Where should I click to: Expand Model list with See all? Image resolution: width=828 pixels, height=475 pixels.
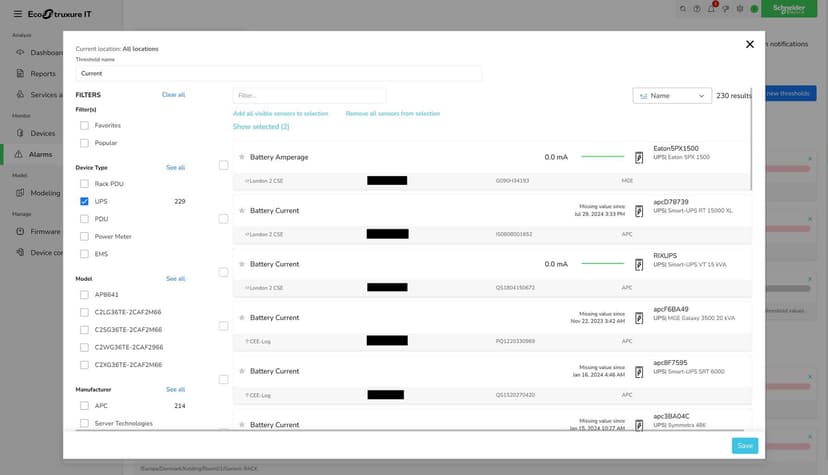[175, 278]
